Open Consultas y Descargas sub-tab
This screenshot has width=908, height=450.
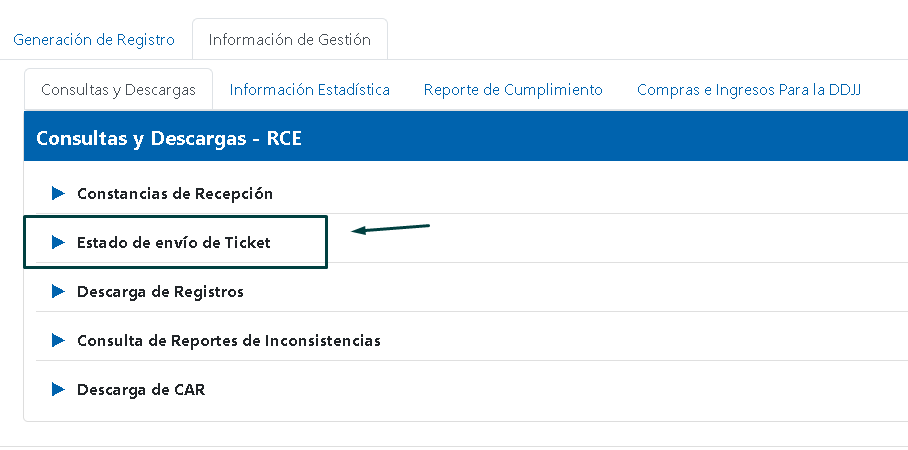click(118, 89)
